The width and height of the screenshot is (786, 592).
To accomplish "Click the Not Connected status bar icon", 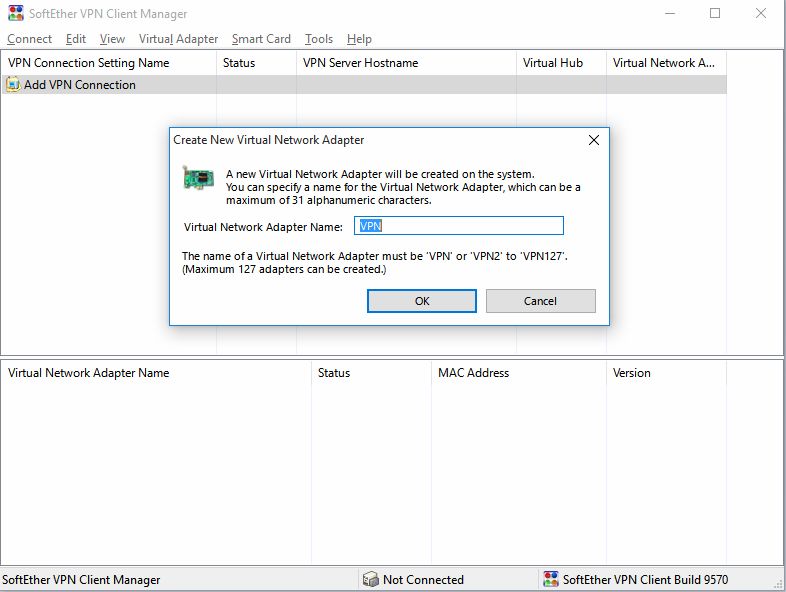I will point(370,579).
